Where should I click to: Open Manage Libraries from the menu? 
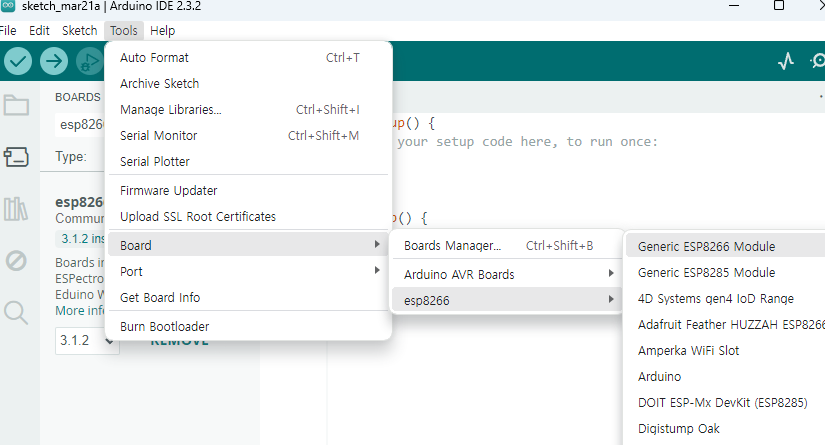click(x=248, y=109)
